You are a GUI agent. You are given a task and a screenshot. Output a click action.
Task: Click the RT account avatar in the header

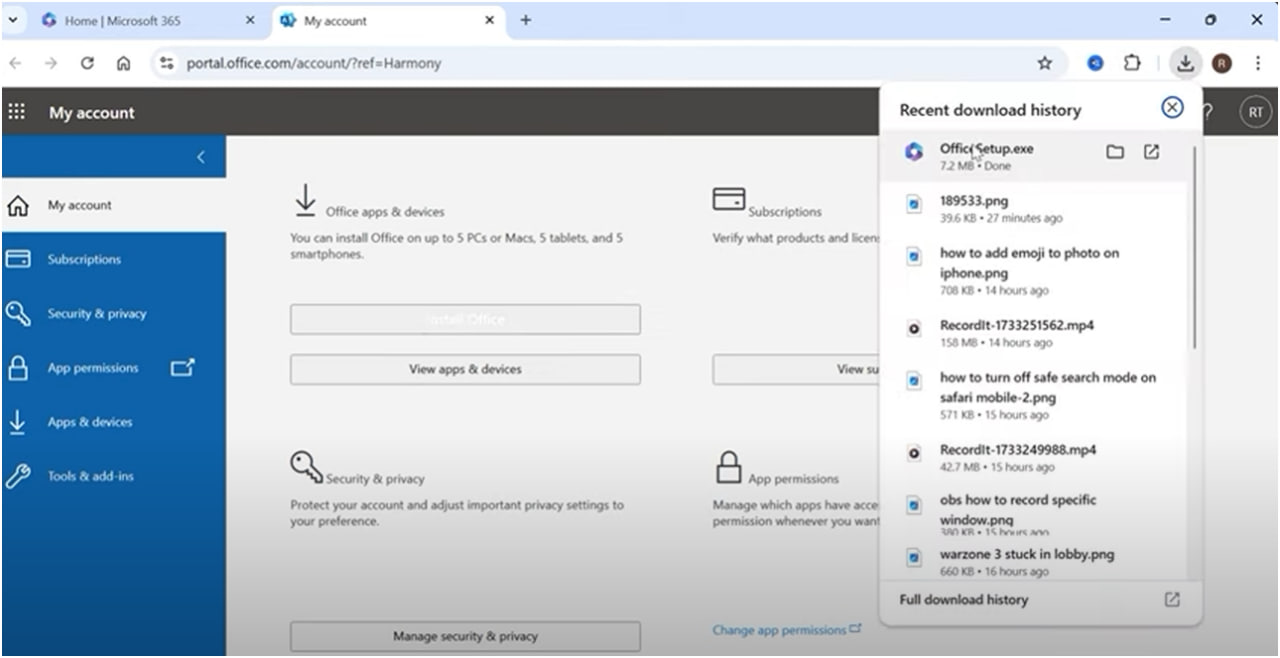1255,112
